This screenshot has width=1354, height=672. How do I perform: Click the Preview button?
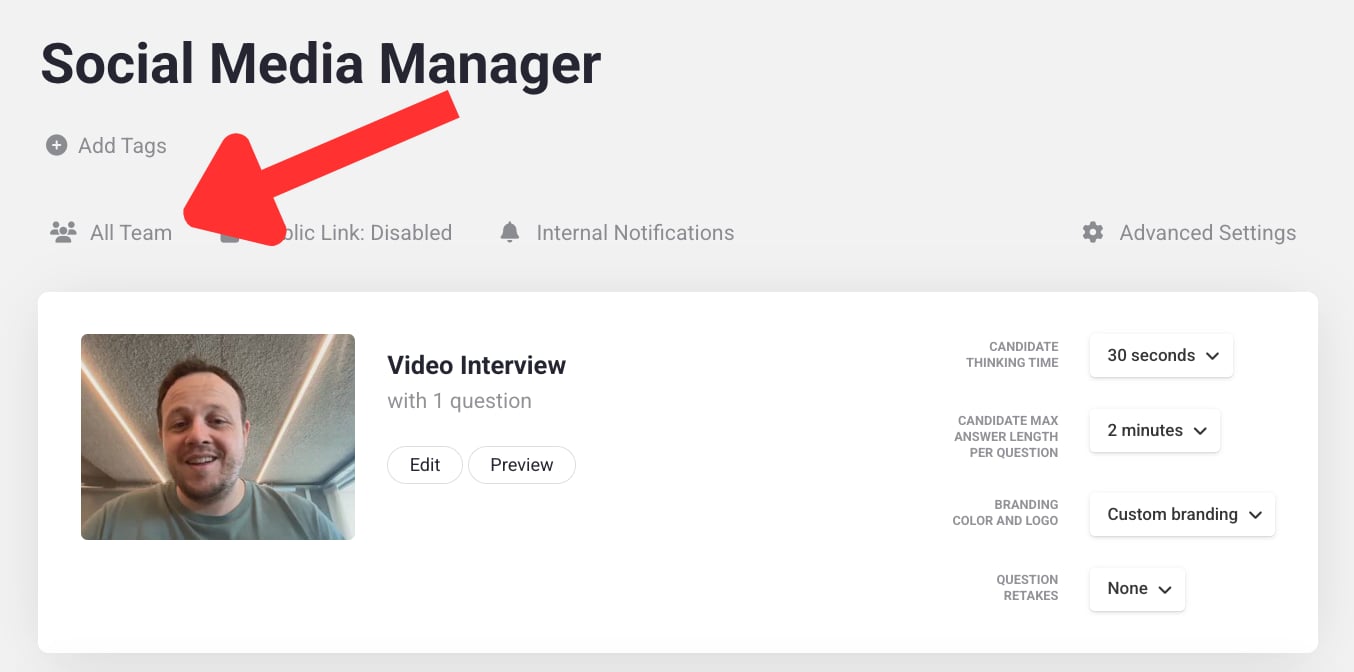[522, 465]
